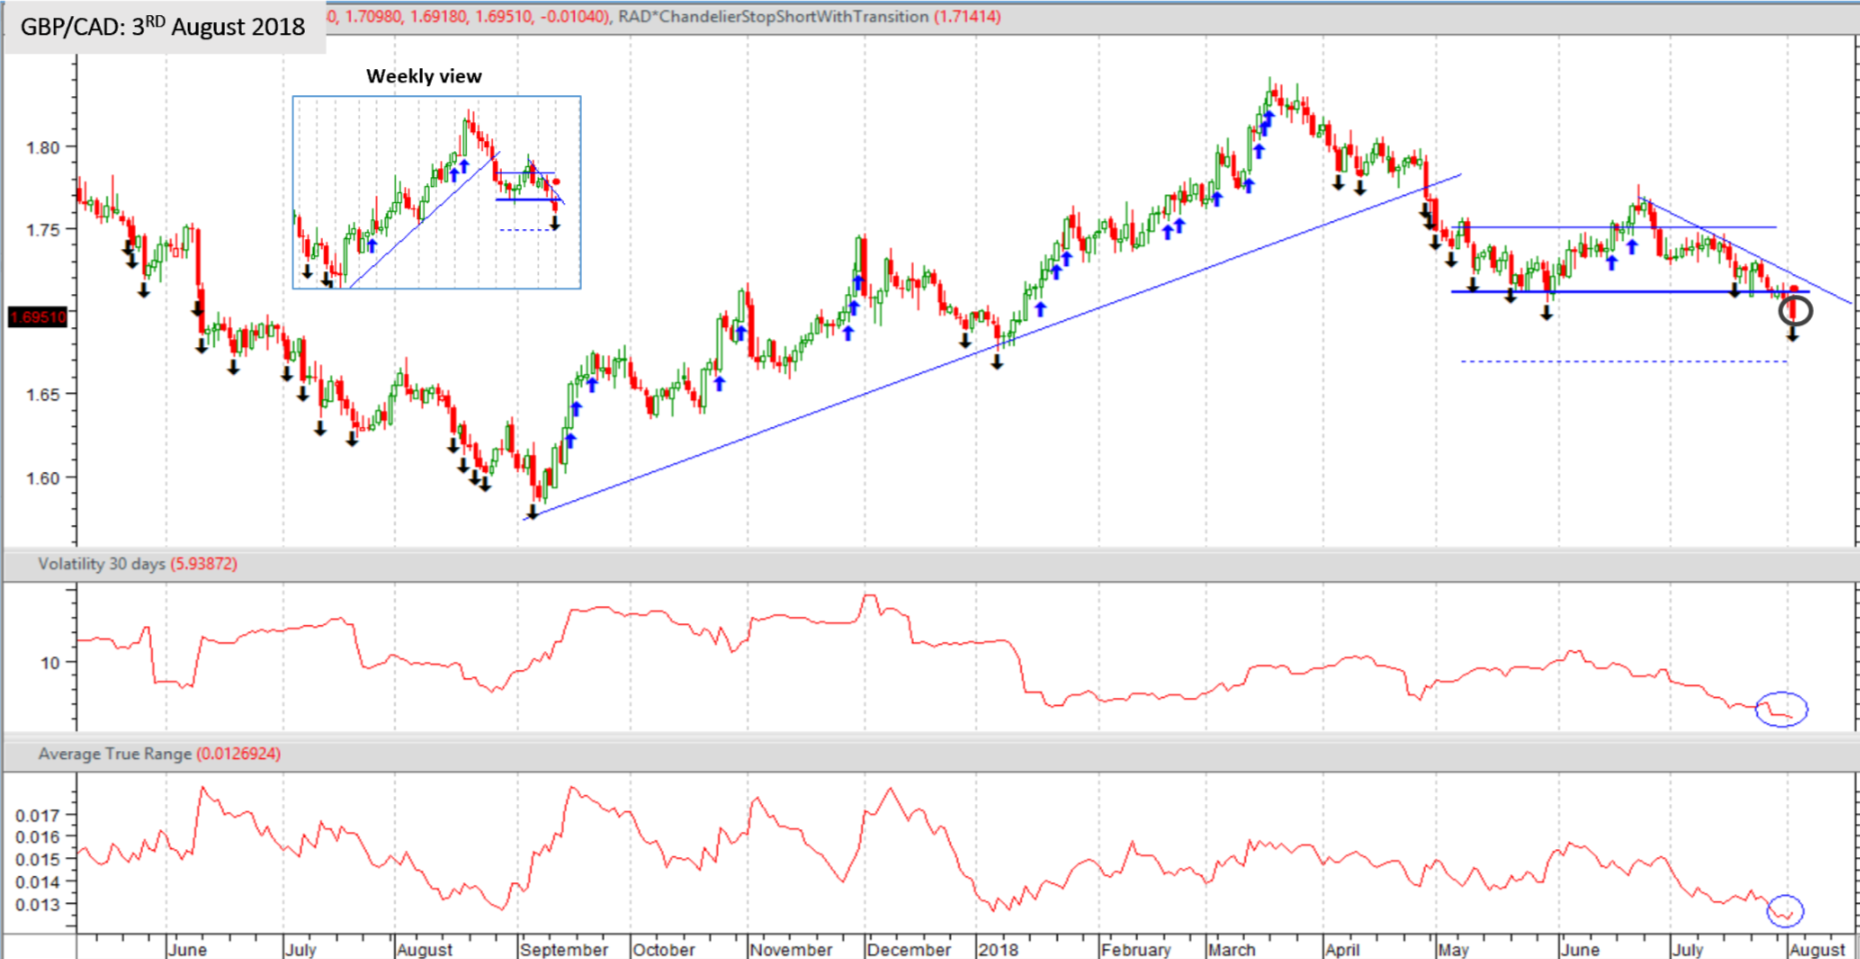The height and width of the screenshot is (959, 1860).
Task: Click the red dot above the latest candle
Action: [x=1795, y=289]
